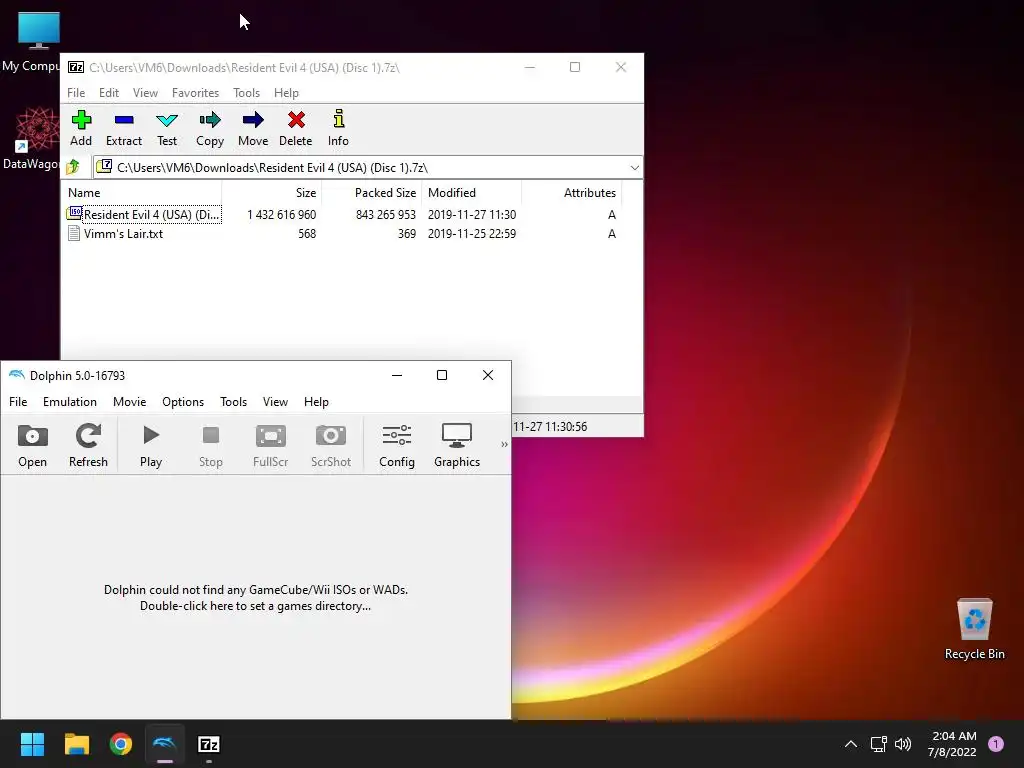Open Config in Dolphin toolbar
The width and height of the screenshot is (1024, 768).
[396, 445]
